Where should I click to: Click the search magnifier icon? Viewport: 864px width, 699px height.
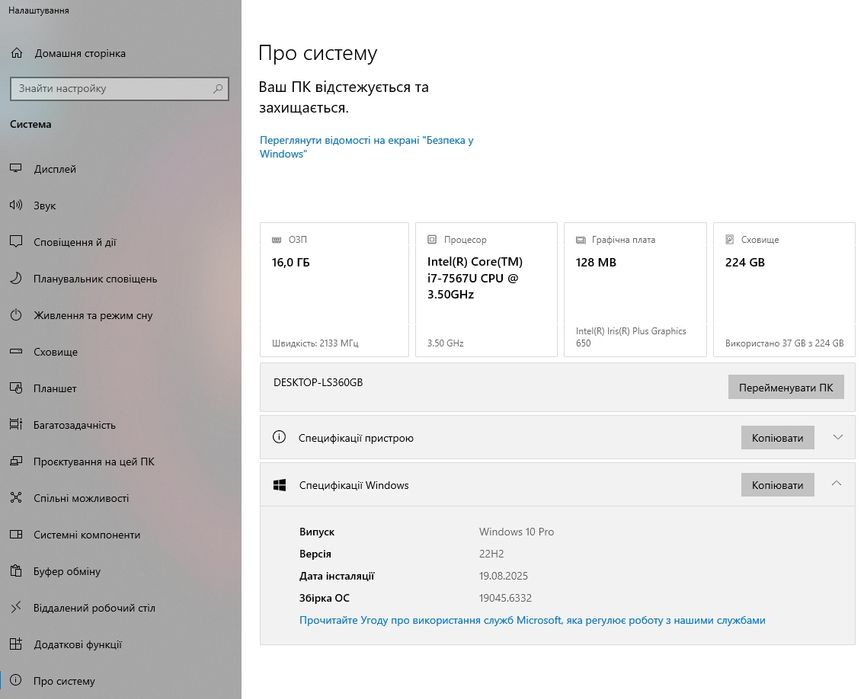coord(218,88)
